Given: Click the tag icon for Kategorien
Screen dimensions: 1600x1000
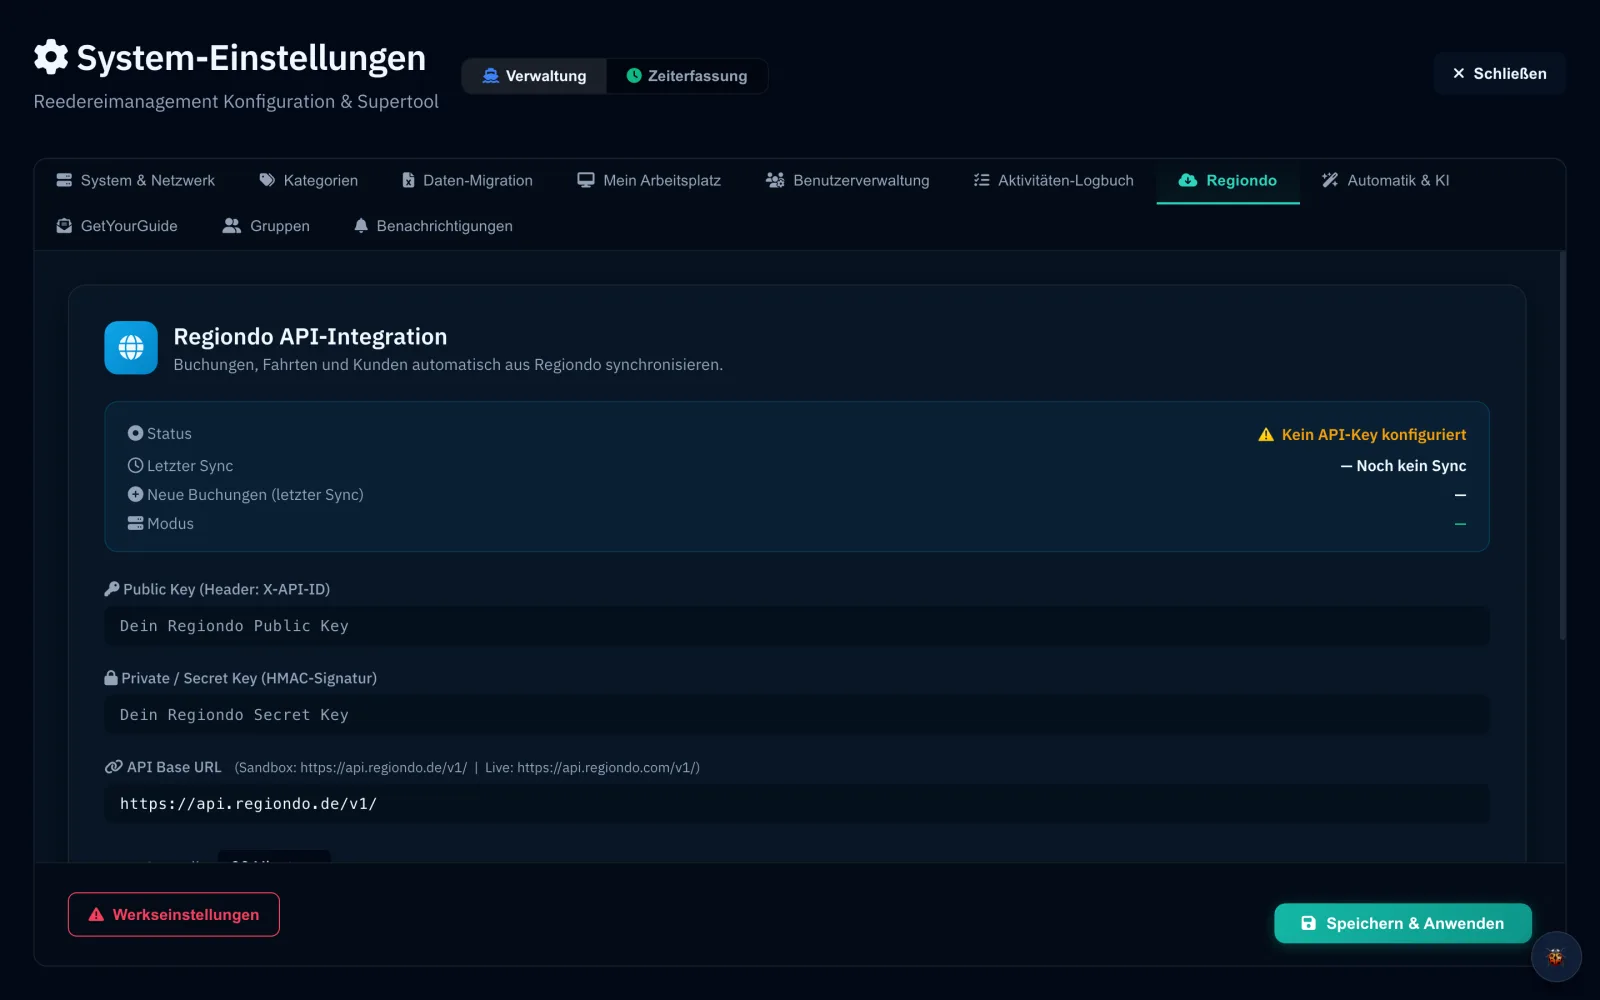Looking at the screenshot, I should click(267, 180).
